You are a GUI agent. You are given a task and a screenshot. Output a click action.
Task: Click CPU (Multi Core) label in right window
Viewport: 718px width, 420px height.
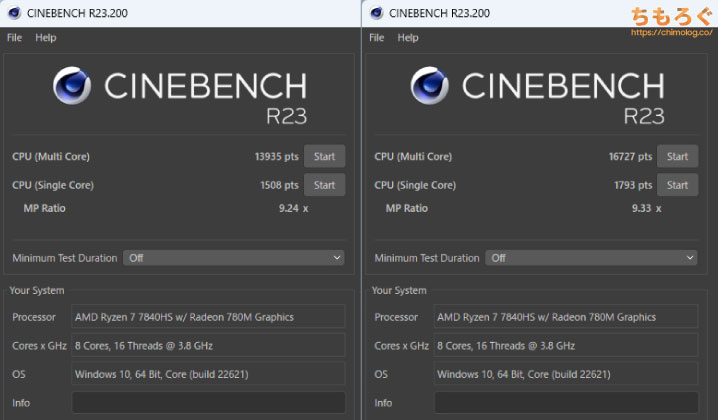click(413, 157)
